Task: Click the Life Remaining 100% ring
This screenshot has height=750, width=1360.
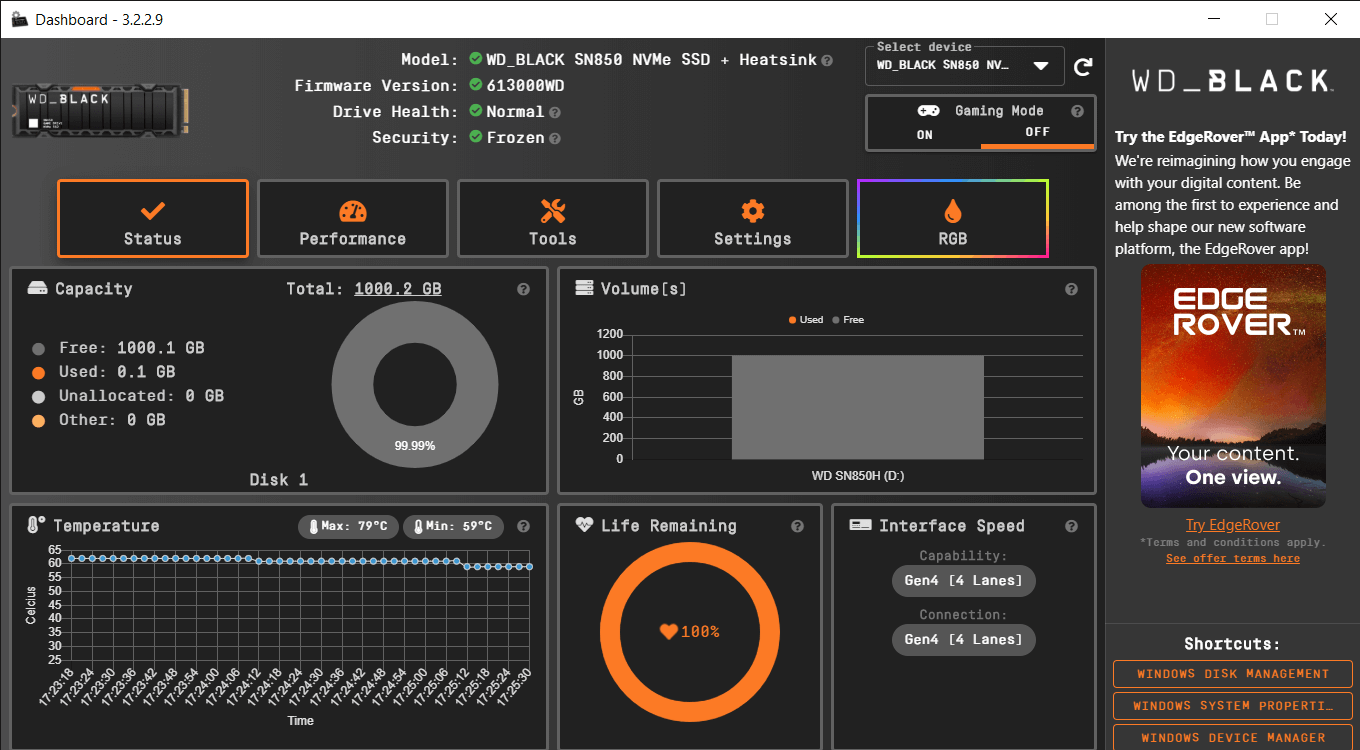Action: [x=690, y=632]
